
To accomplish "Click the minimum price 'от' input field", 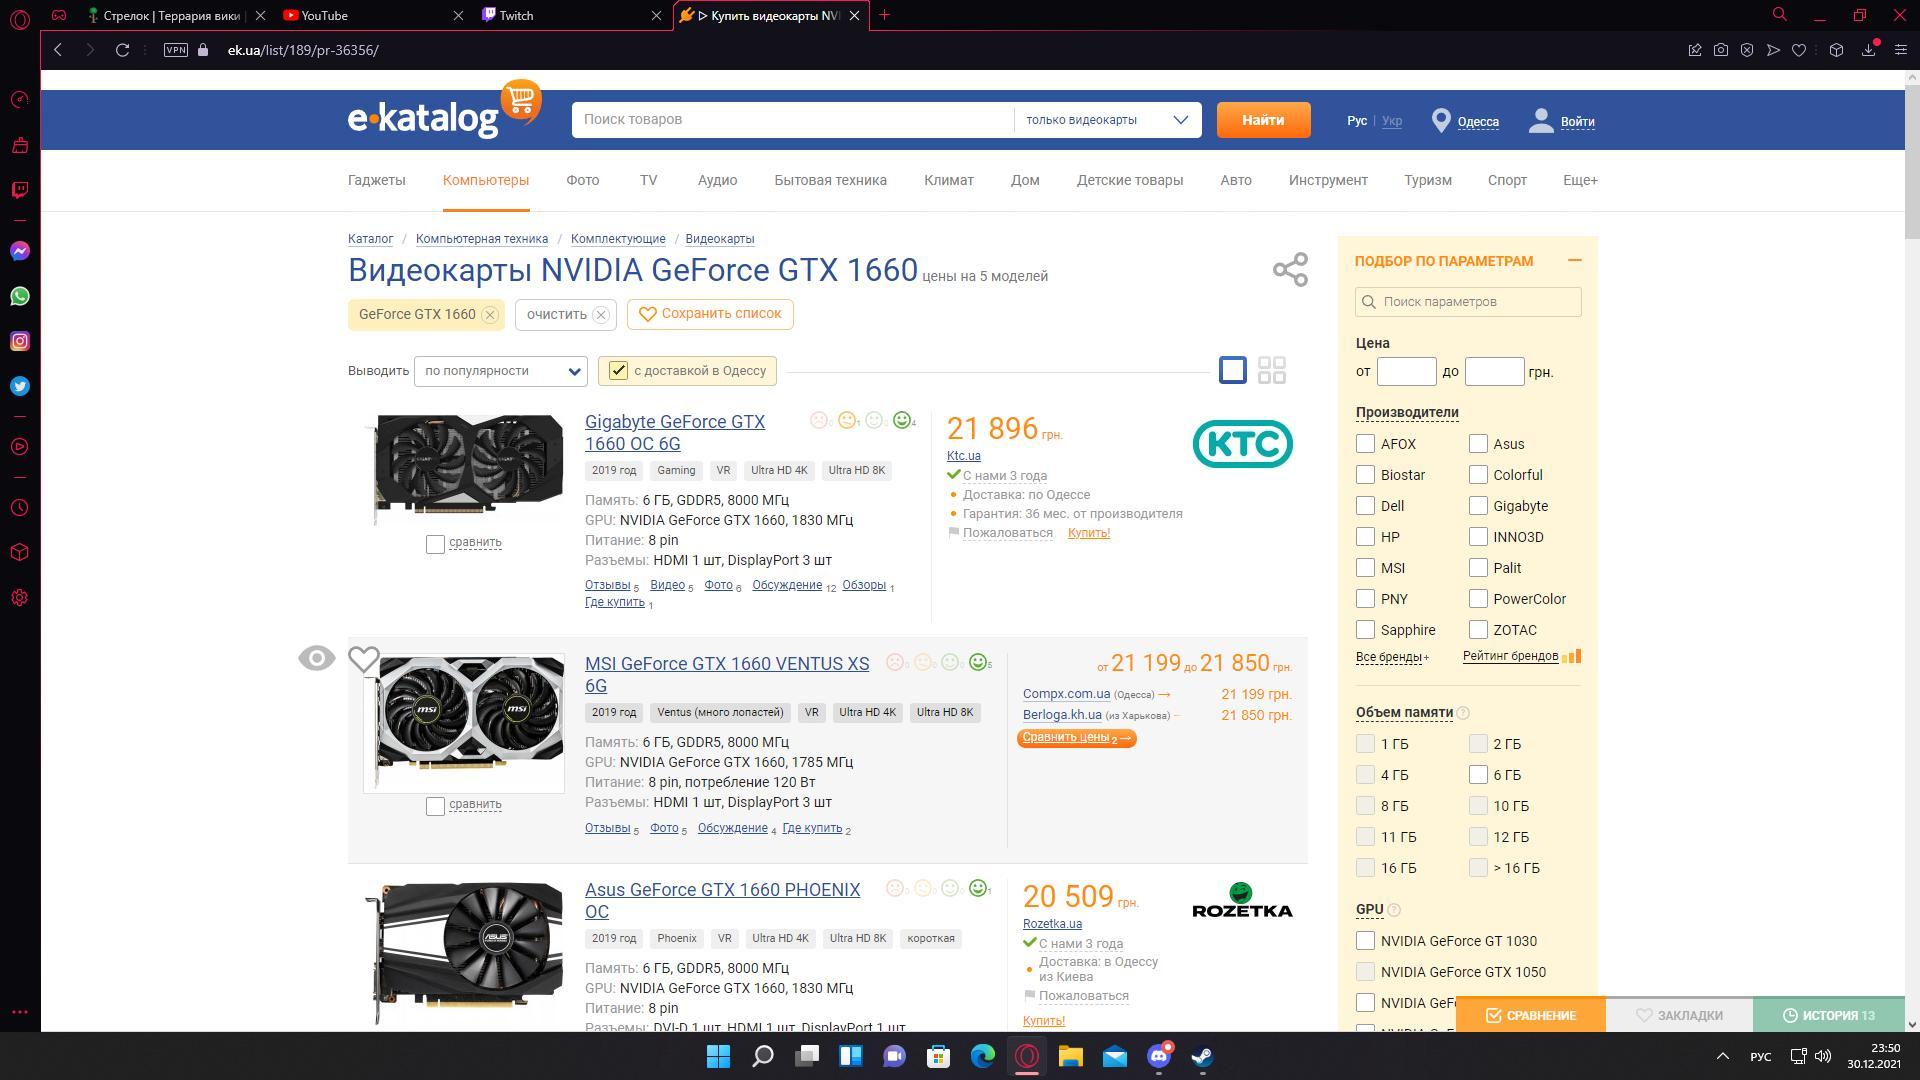I will tap(1406, 372).
